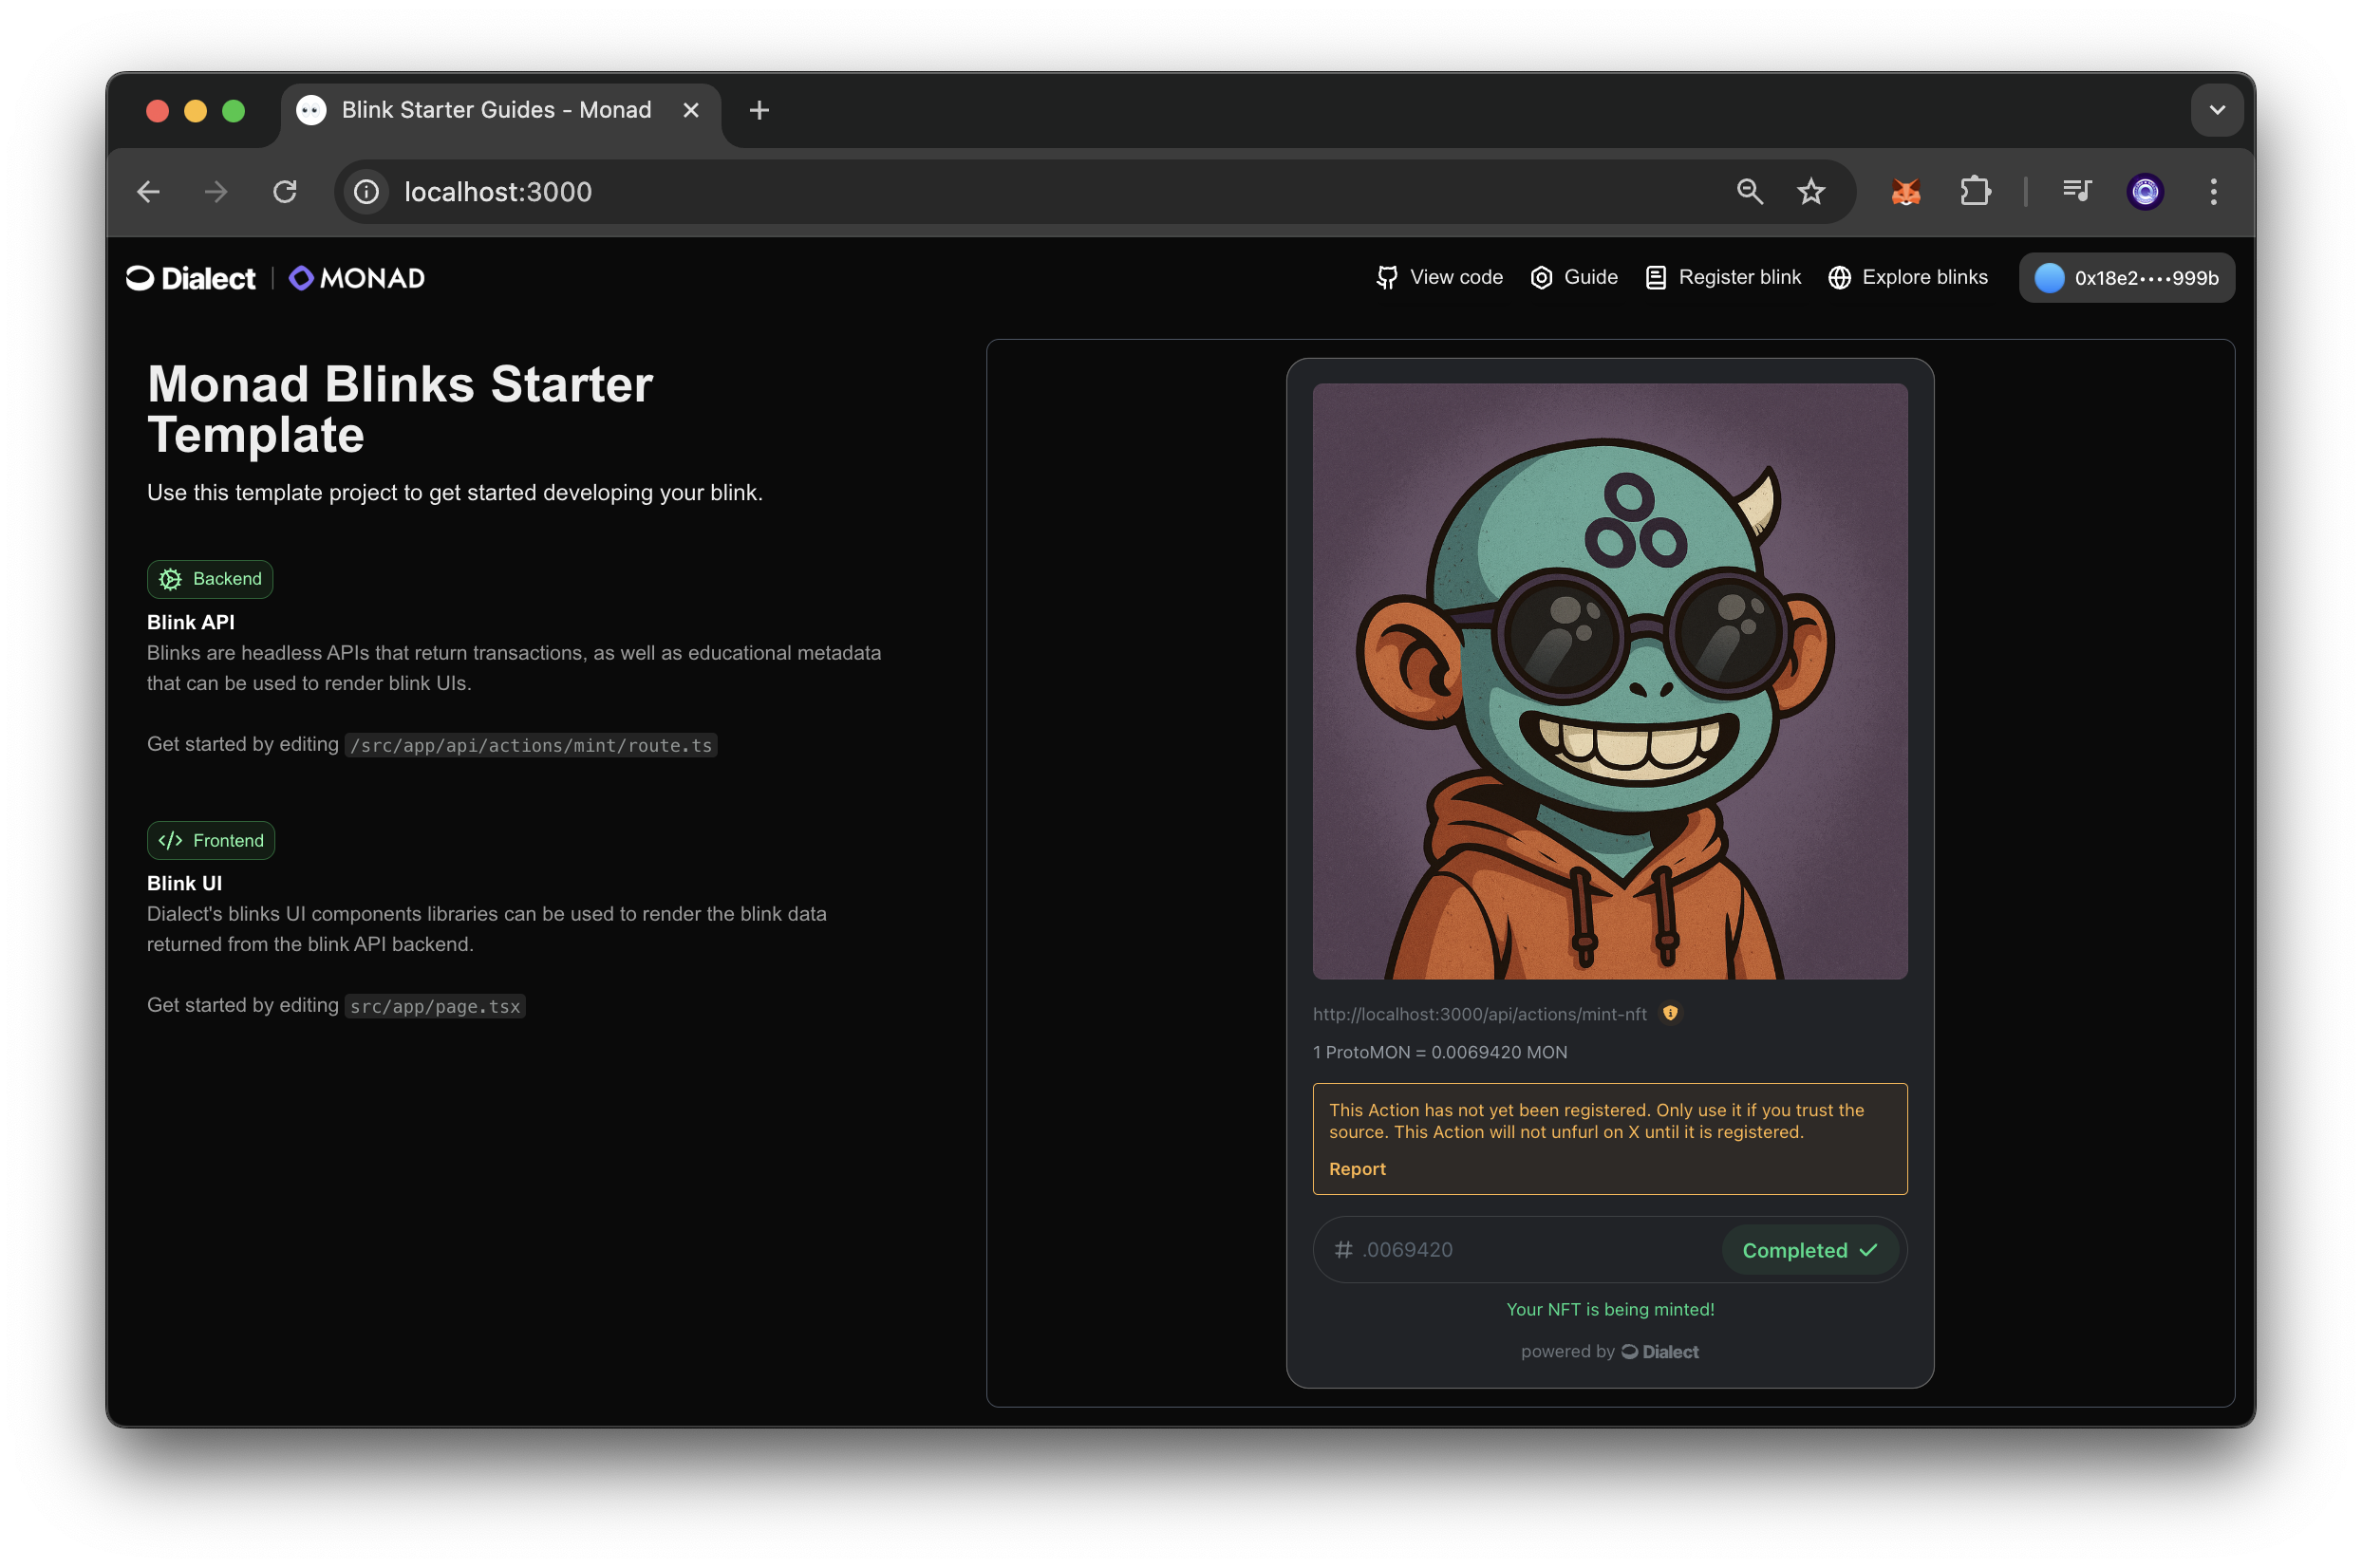Open the Chrome three-dot menu
2362x1568 pixels.
point(2213,191)
